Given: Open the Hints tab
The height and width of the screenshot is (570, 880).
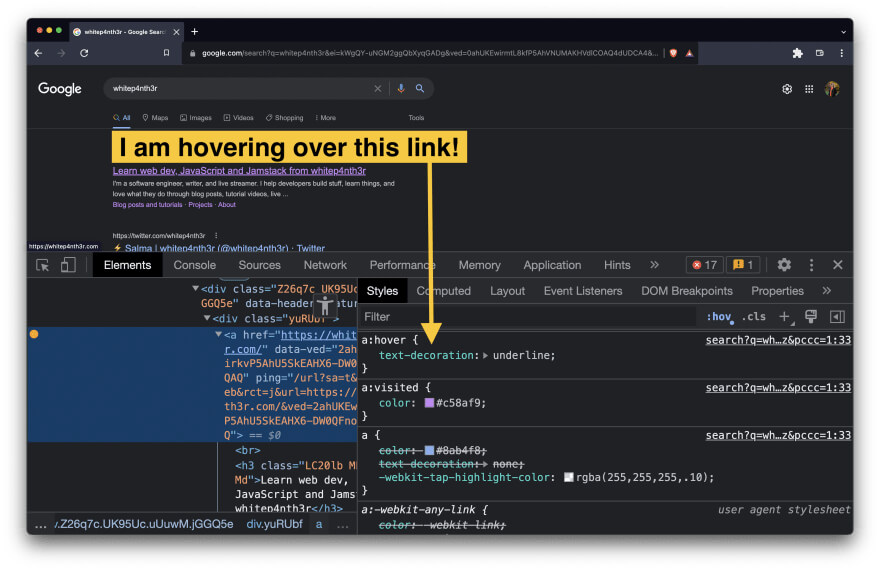Looking at the screenshot, I should pyautogui.click(x=617, y=265).
